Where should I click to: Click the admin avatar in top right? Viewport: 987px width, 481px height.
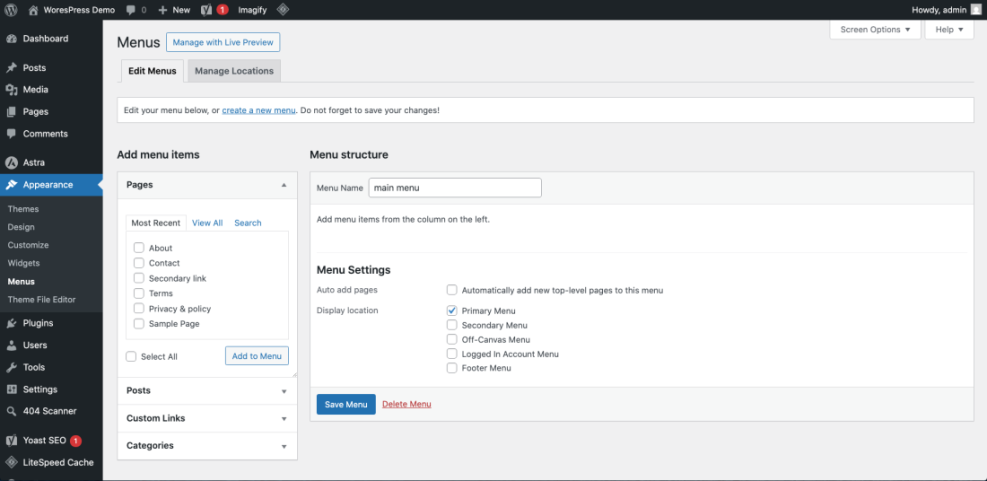975,9
